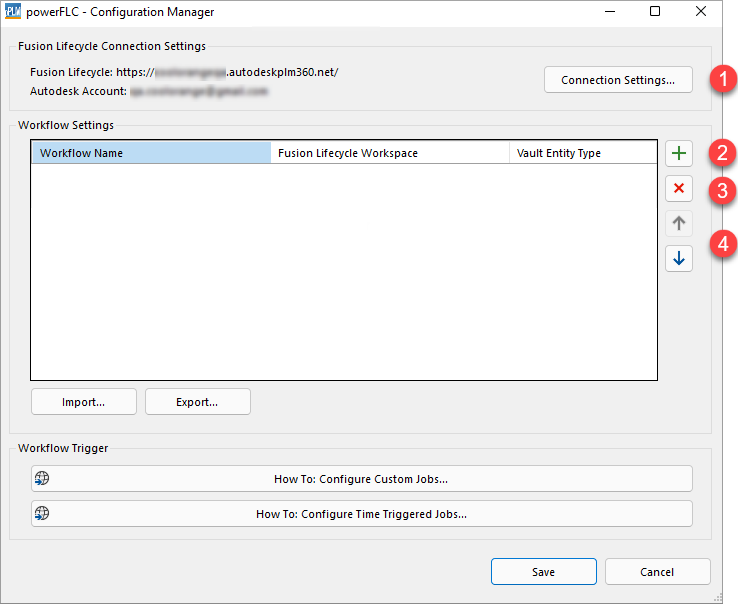Viewport: 738px width, 604px height.
Task: Open How To: Configure Custom Jobs
Action: (x=361, y=479)
